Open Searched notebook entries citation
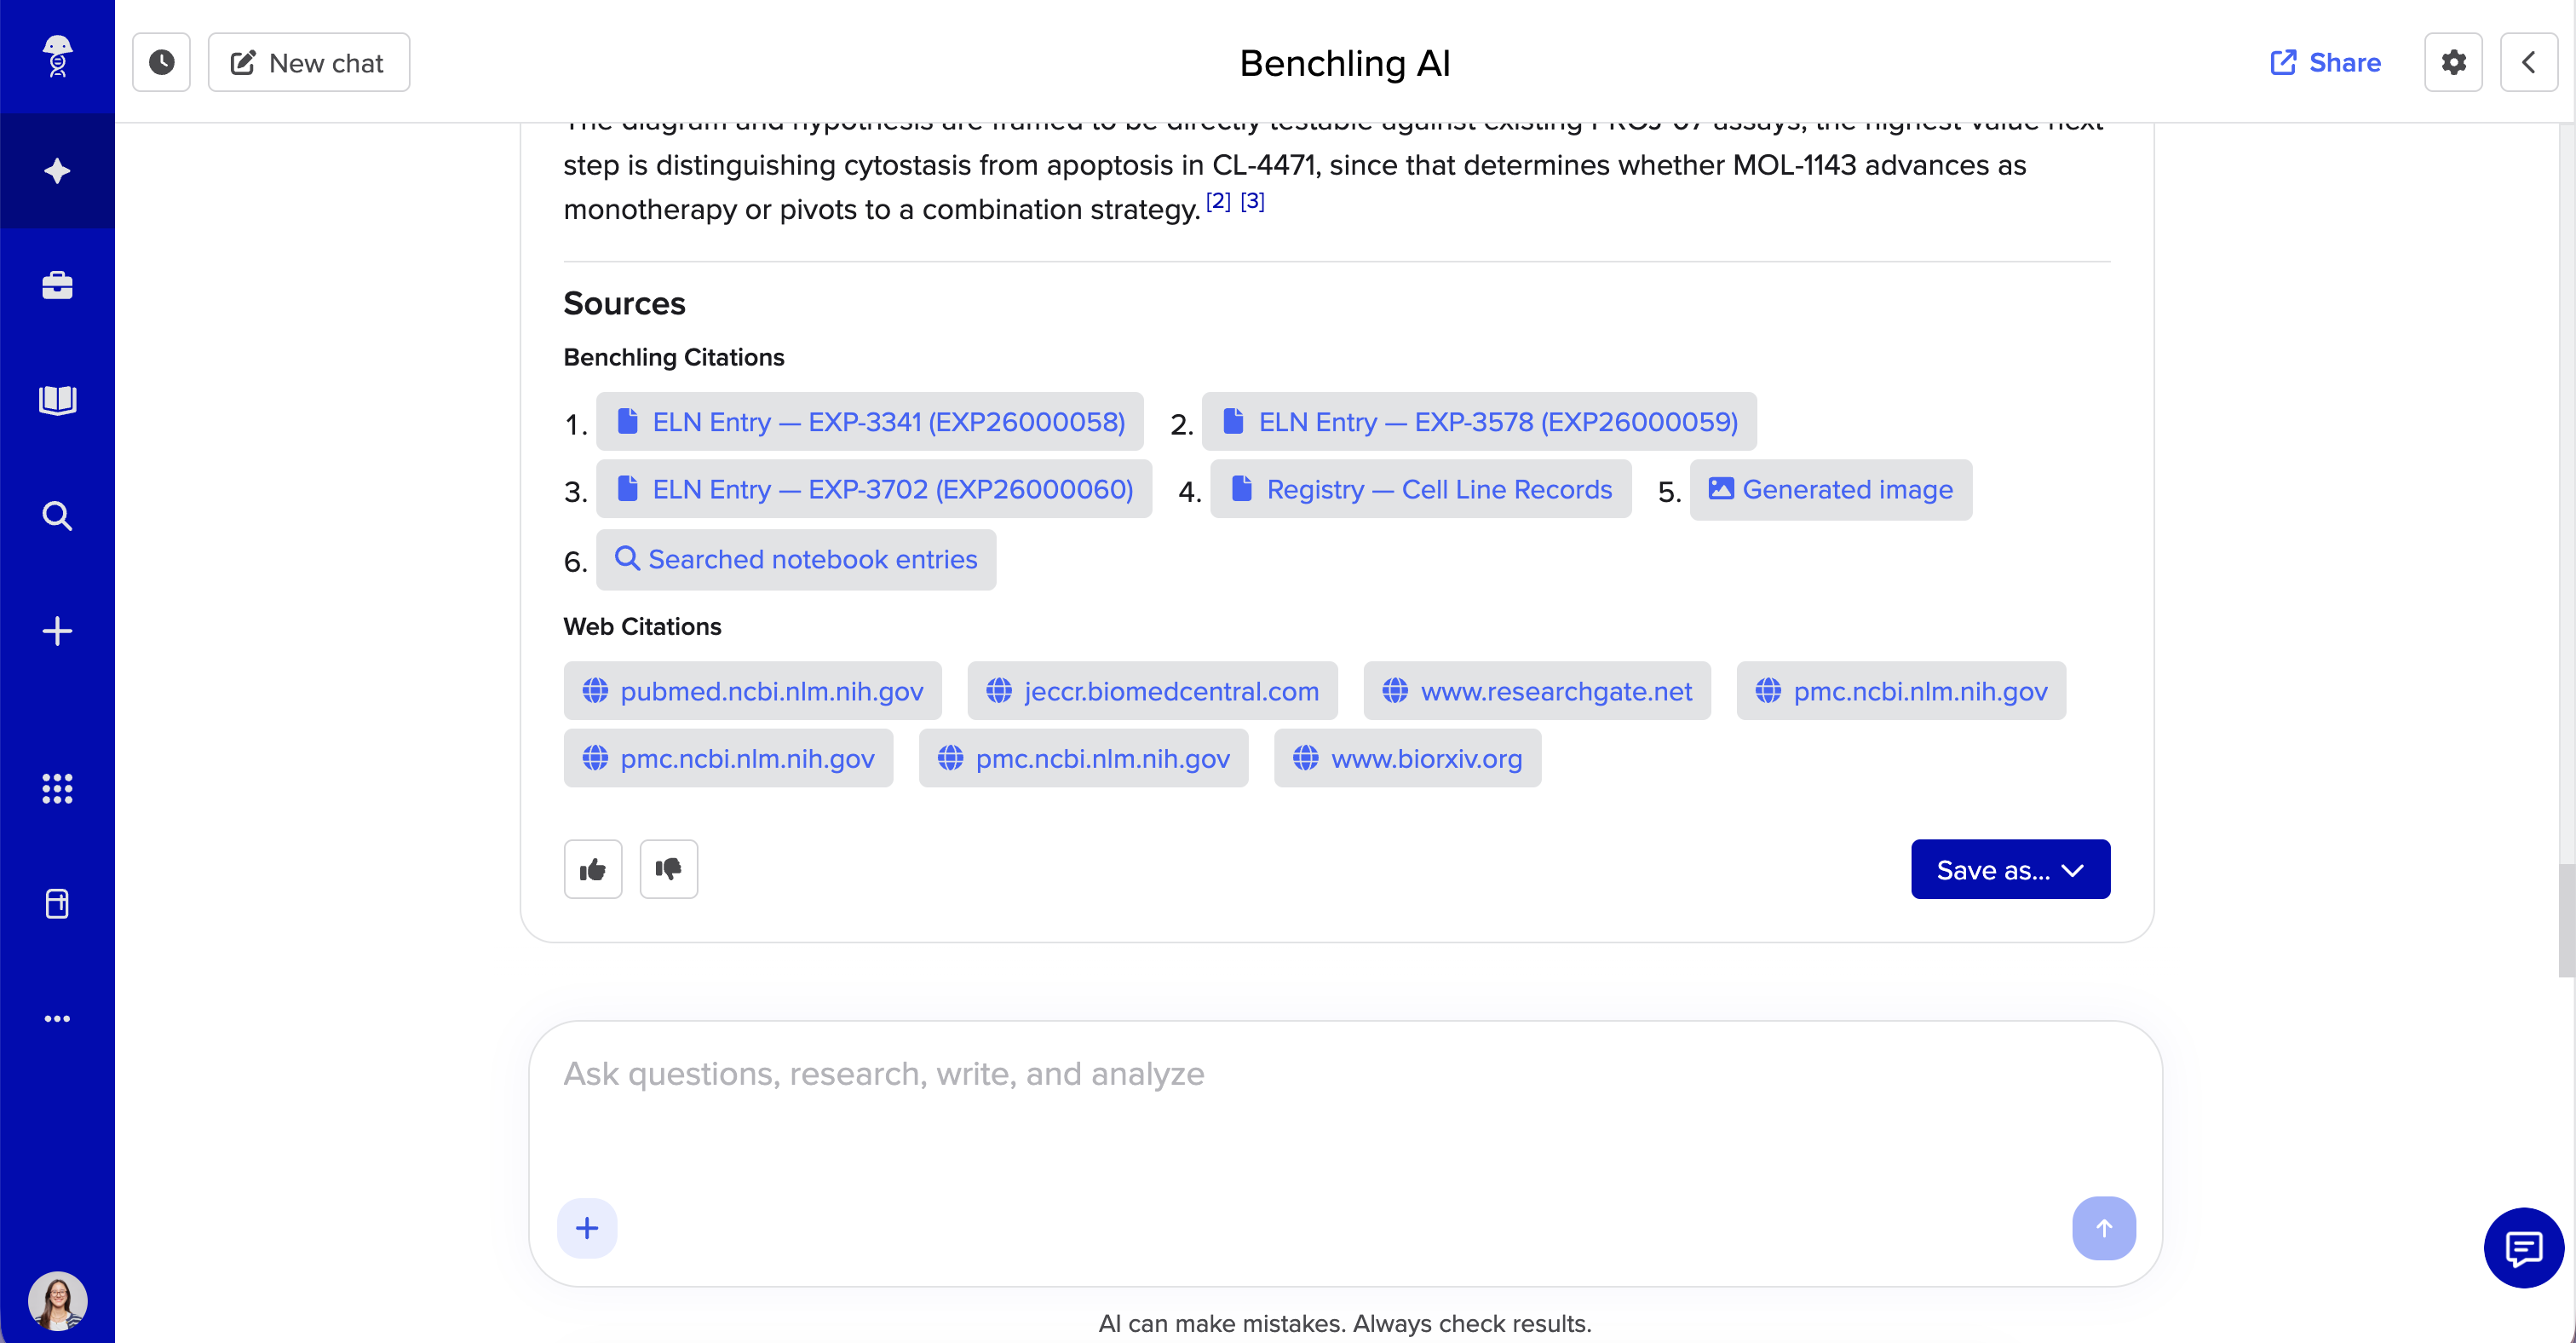The image size is (2576, 1343). [x=795, y=559]
